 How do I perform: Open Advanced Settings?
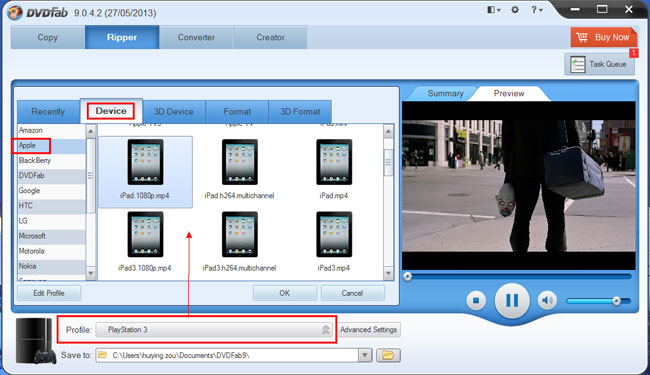[x=368, y=330]
